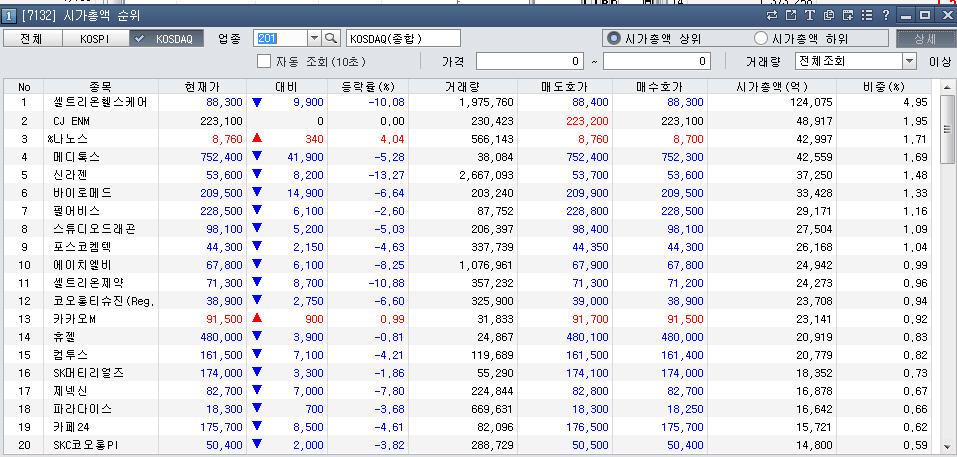The image size is (957, 457).
Task: Select the 시가총액 상위 radio button
Action: coord(613,38)
